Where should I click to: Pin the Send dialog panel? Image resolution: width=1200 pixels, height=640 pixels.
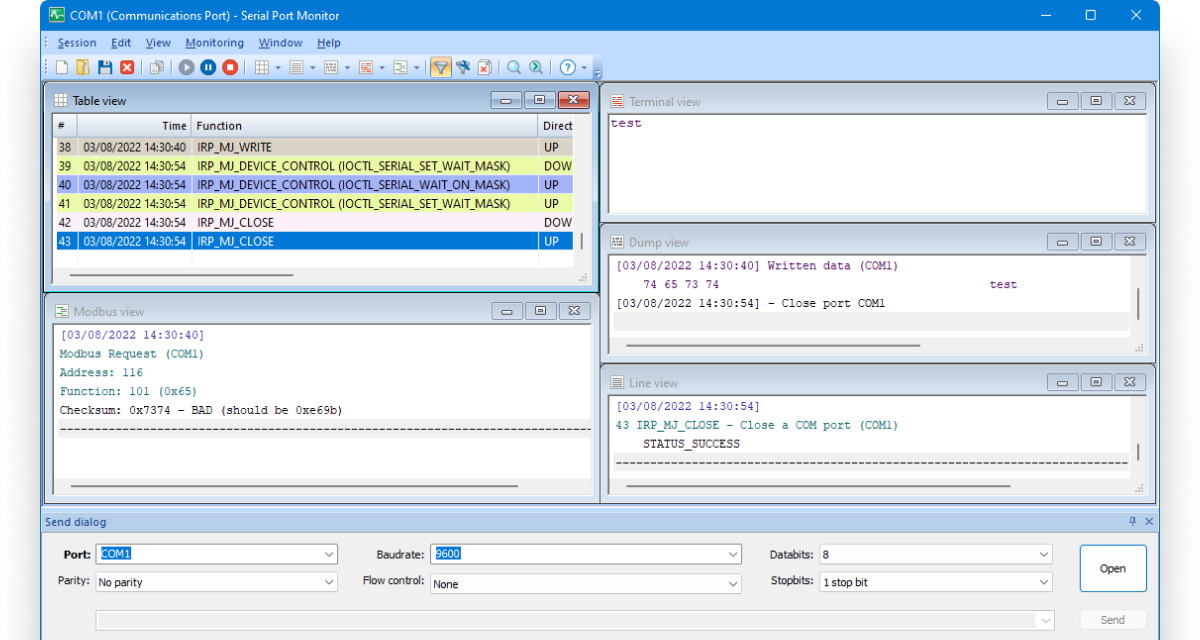[1133, 521]
